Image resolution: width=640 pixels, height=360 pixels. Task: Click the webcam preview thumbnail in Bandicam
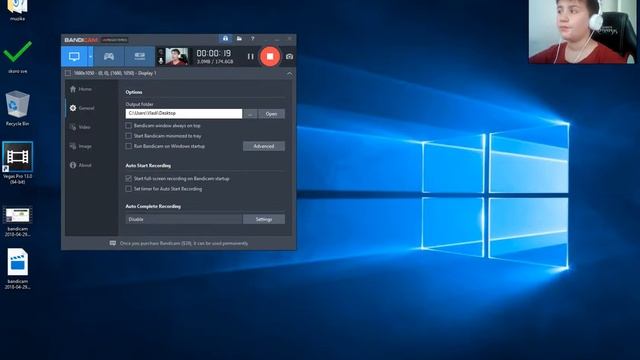177,56
